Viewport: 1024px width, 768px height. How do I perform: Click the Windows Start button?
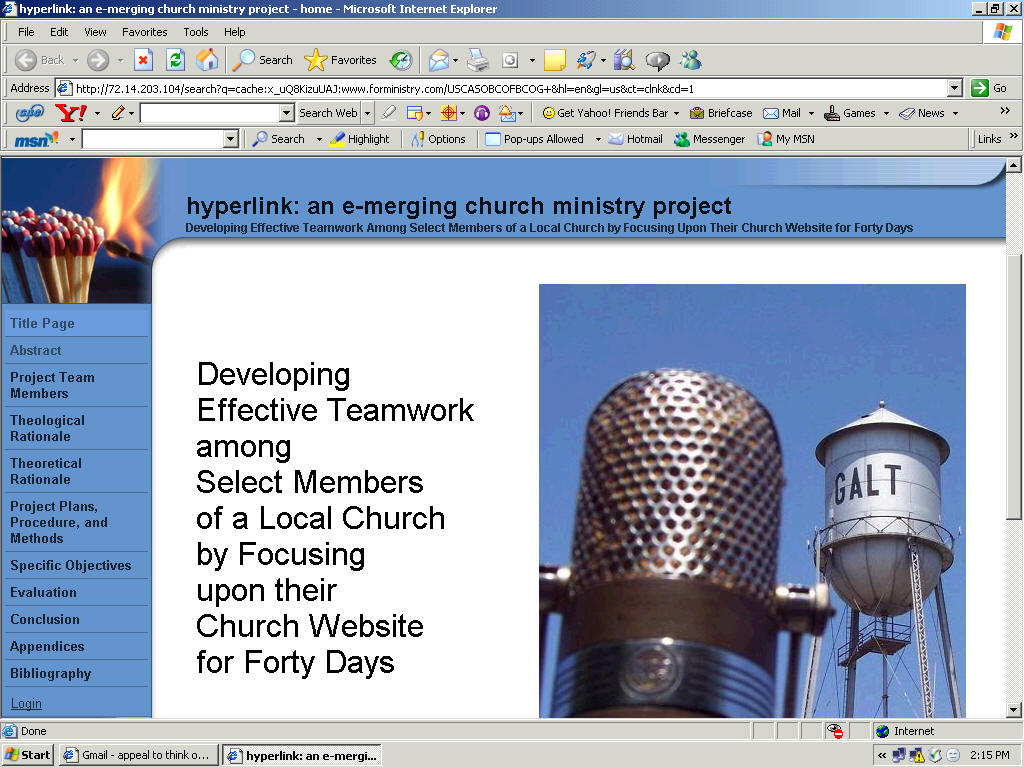click(x=27, y=755)
